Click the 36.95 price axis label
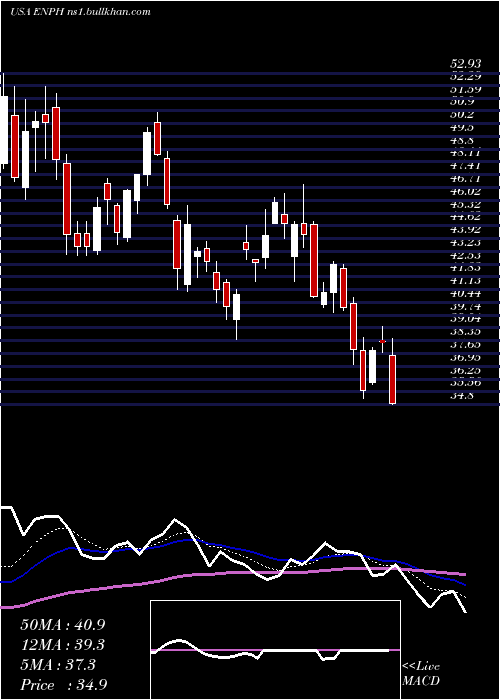500x700 pixels. pyautogui.click(x=465, y=357)
